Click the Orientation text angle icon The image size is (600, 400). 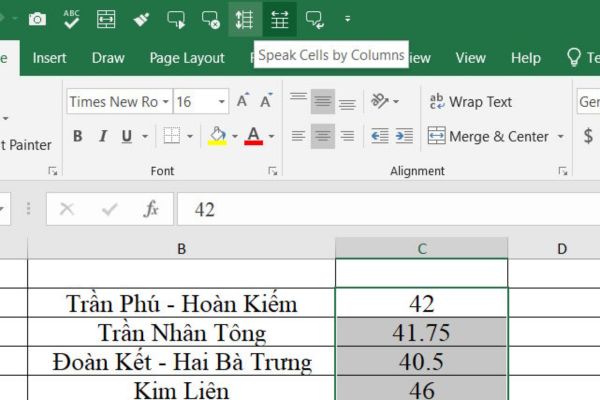pyautogui.click(x=380, y=101)
